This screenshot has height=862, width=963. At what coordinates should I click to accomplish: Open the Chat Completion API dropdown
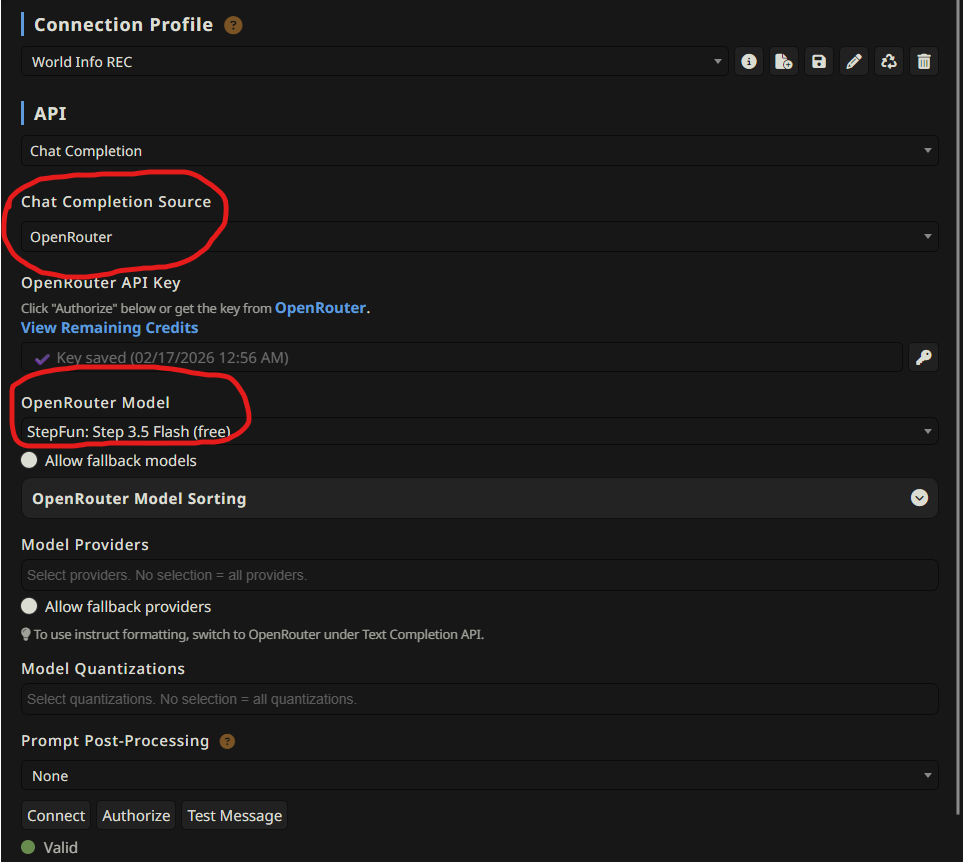point(479,151)
